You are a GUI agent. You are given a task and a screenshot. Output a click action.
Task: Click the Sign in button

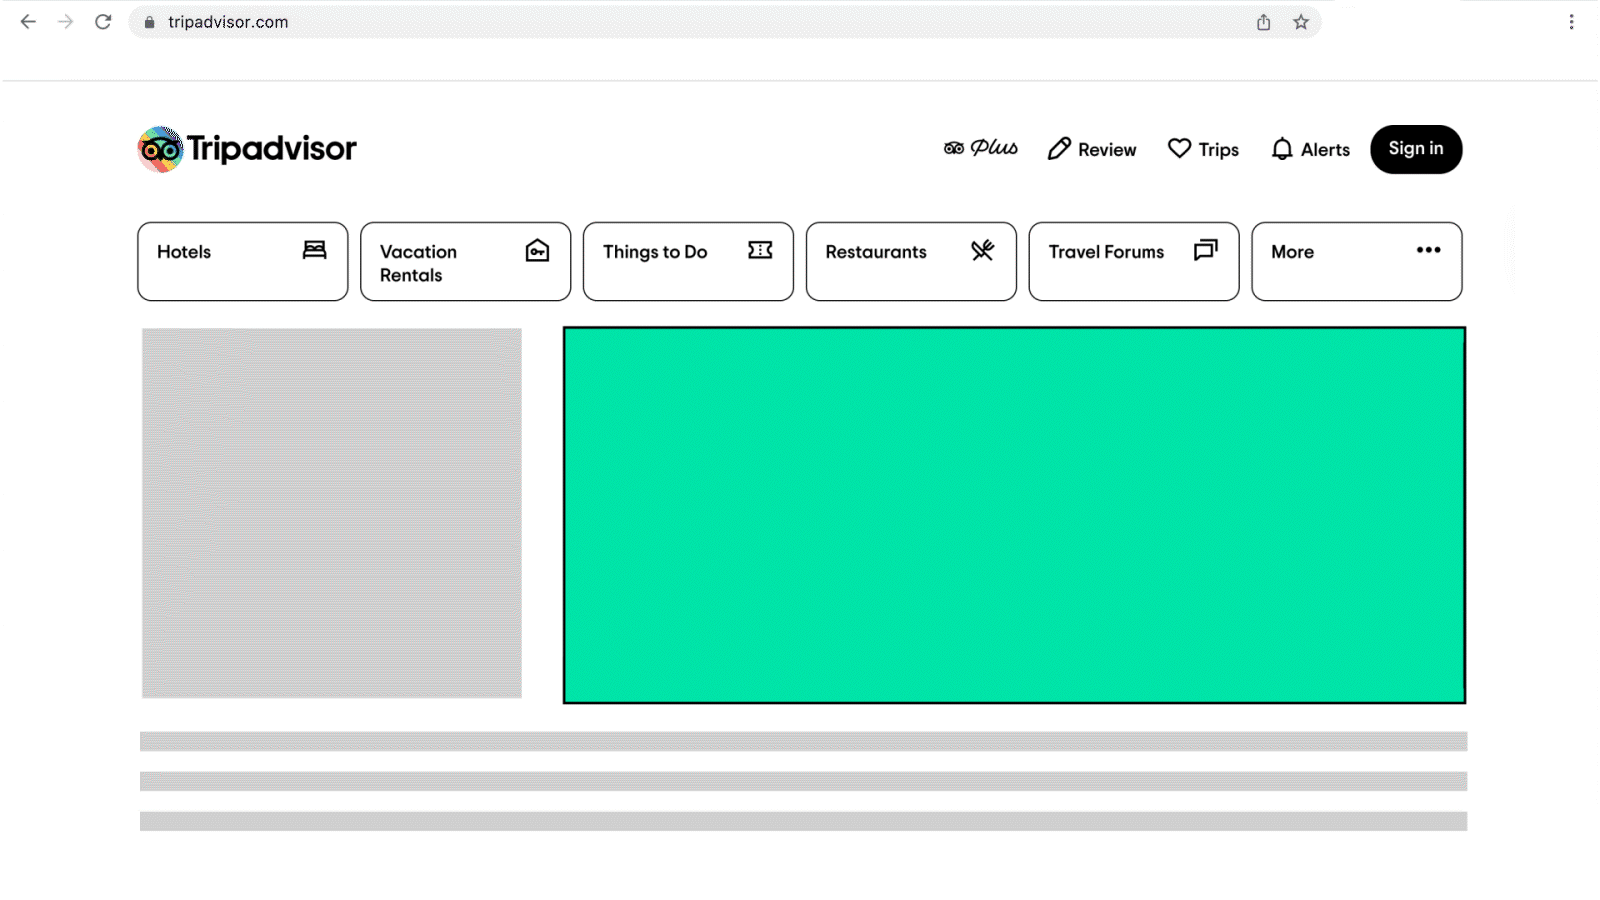point(1416,149)
